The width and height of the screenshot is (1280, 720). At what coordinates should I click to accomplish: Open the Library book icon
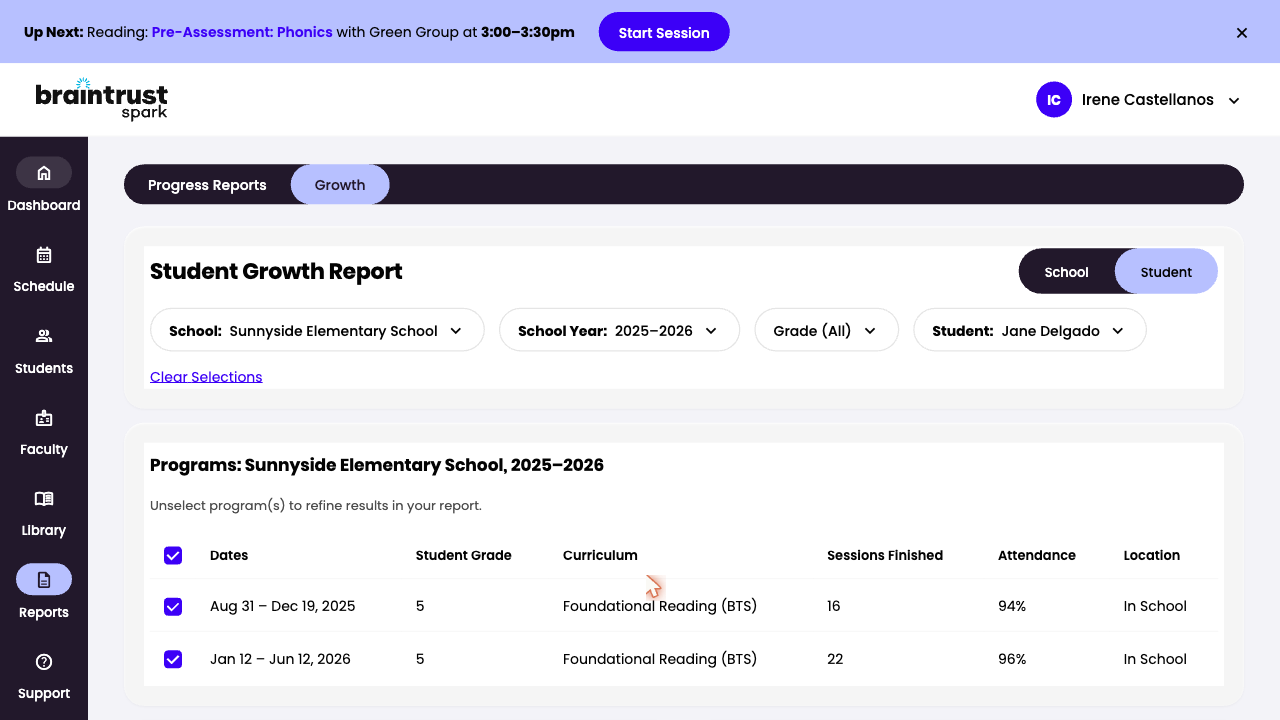click(x=44, y=498)
